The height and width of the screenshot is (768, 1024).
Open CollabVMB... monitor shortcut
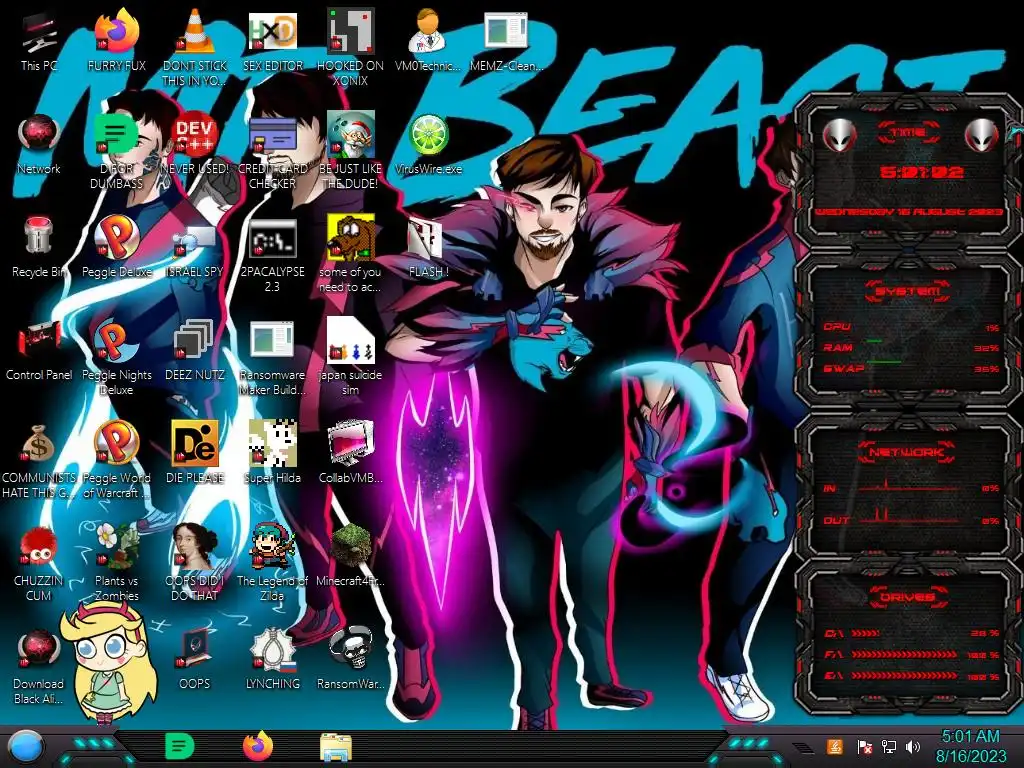(x=350, y=452)
